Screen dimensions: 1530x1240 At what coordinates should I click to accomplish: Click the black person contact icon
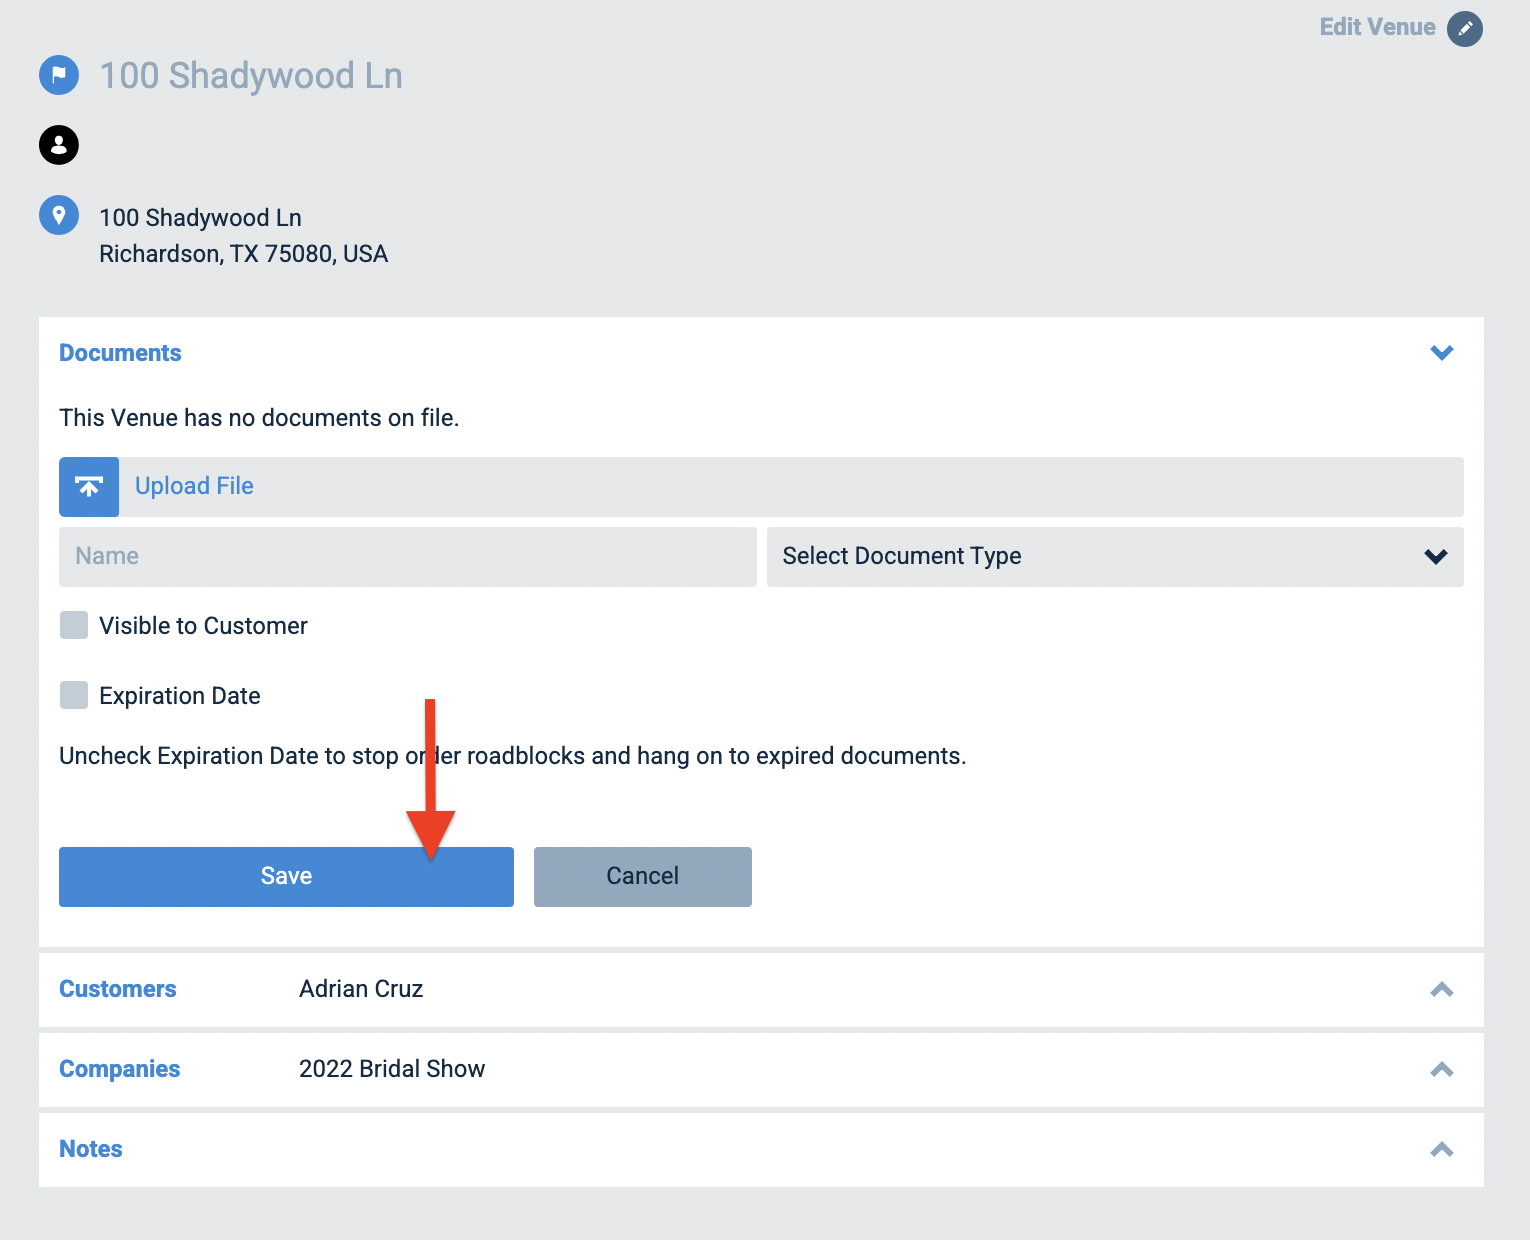[59, 145]
